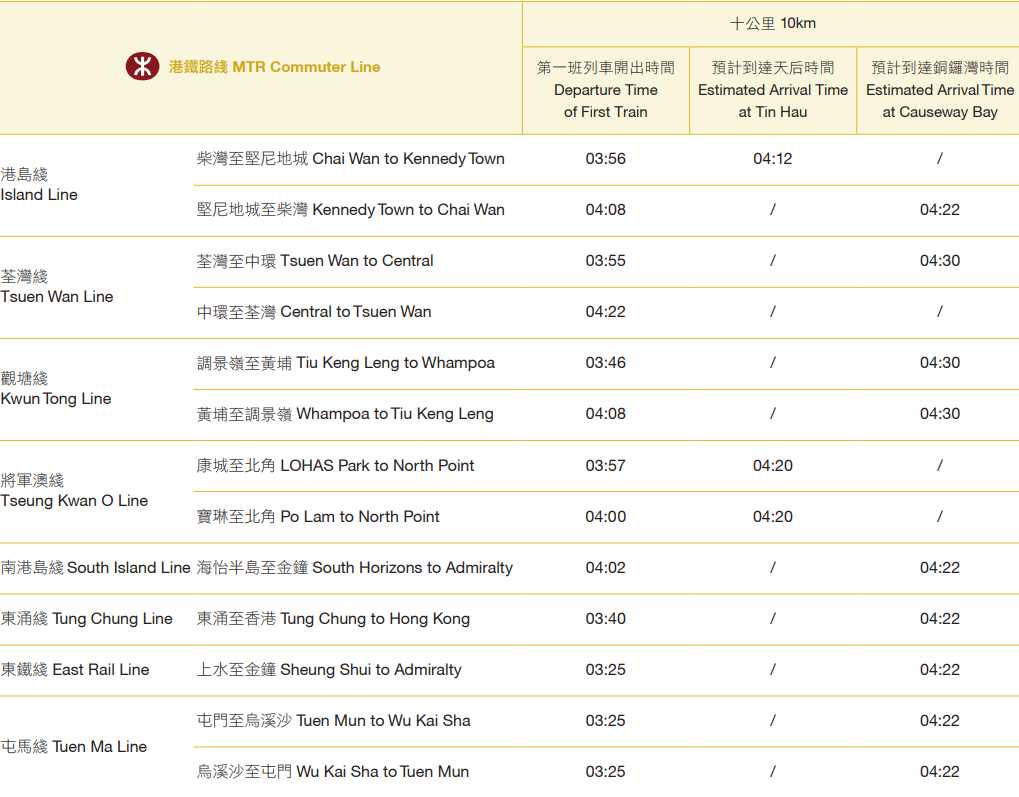Click the 03:40 Tung Chung departure time
This screenshot has height=797, width=1019.
[605, 619]
